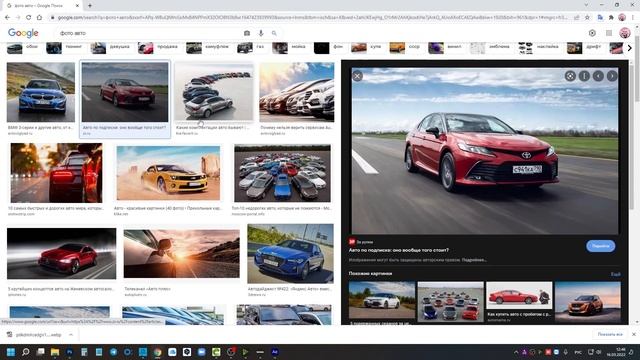The image size is (640, 360).
Task: Open yellow Camaro in desert thumbnail
Action: (x=168, y=173)
